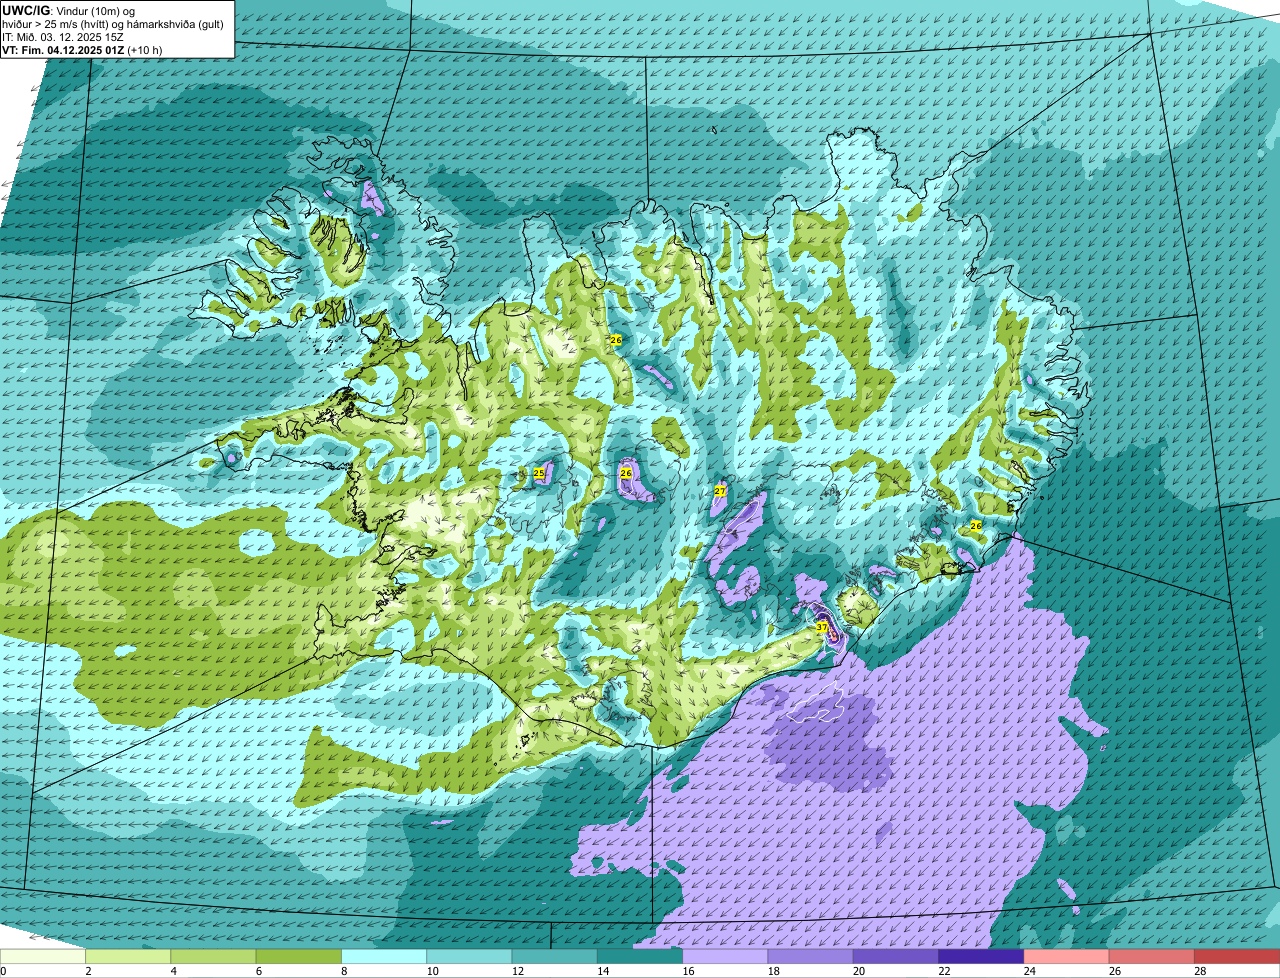This screenshot has width=1280, height=978.
Task: Select the red legend swatch above 28 m/s
Action: (x=1237, y=956)
